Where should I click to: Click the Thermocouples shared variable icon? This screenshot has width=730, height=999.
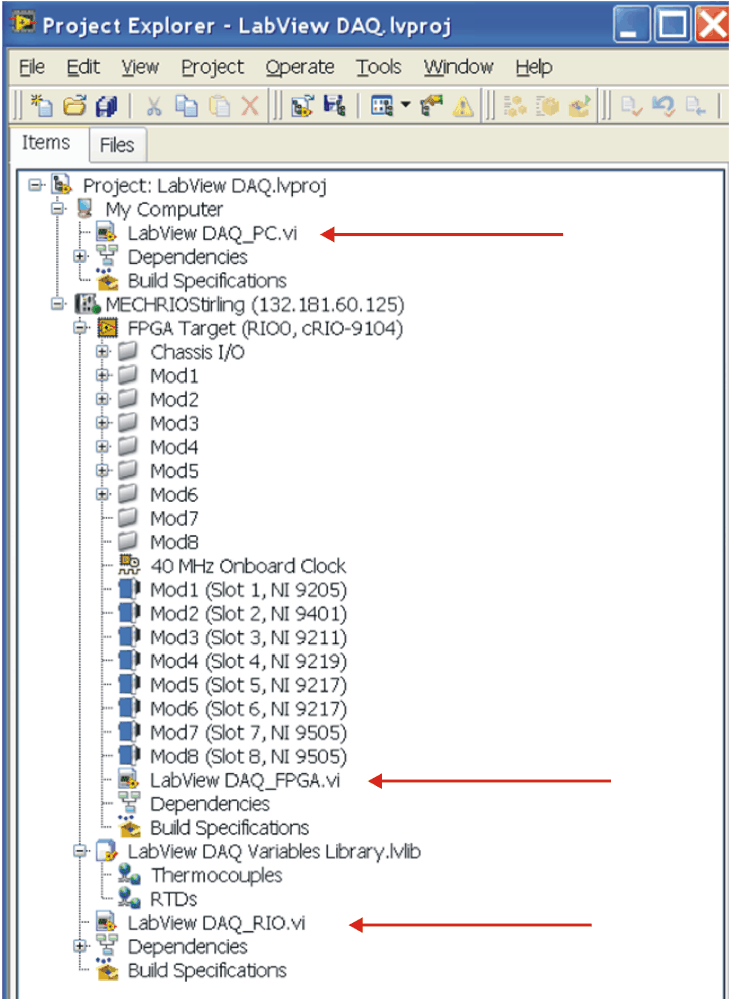130,875
